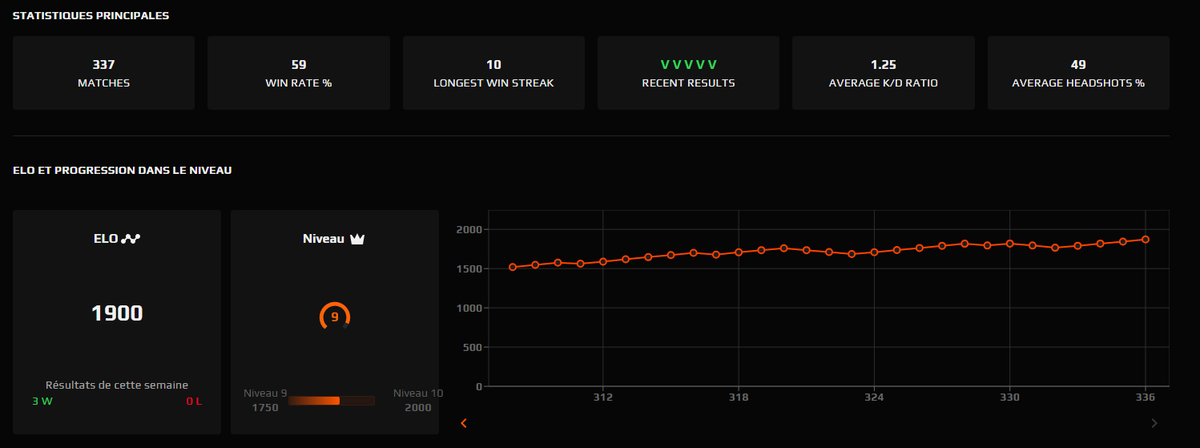
Task: Click the '3 W' weekly wins text
Action: [x=42, y=402]
